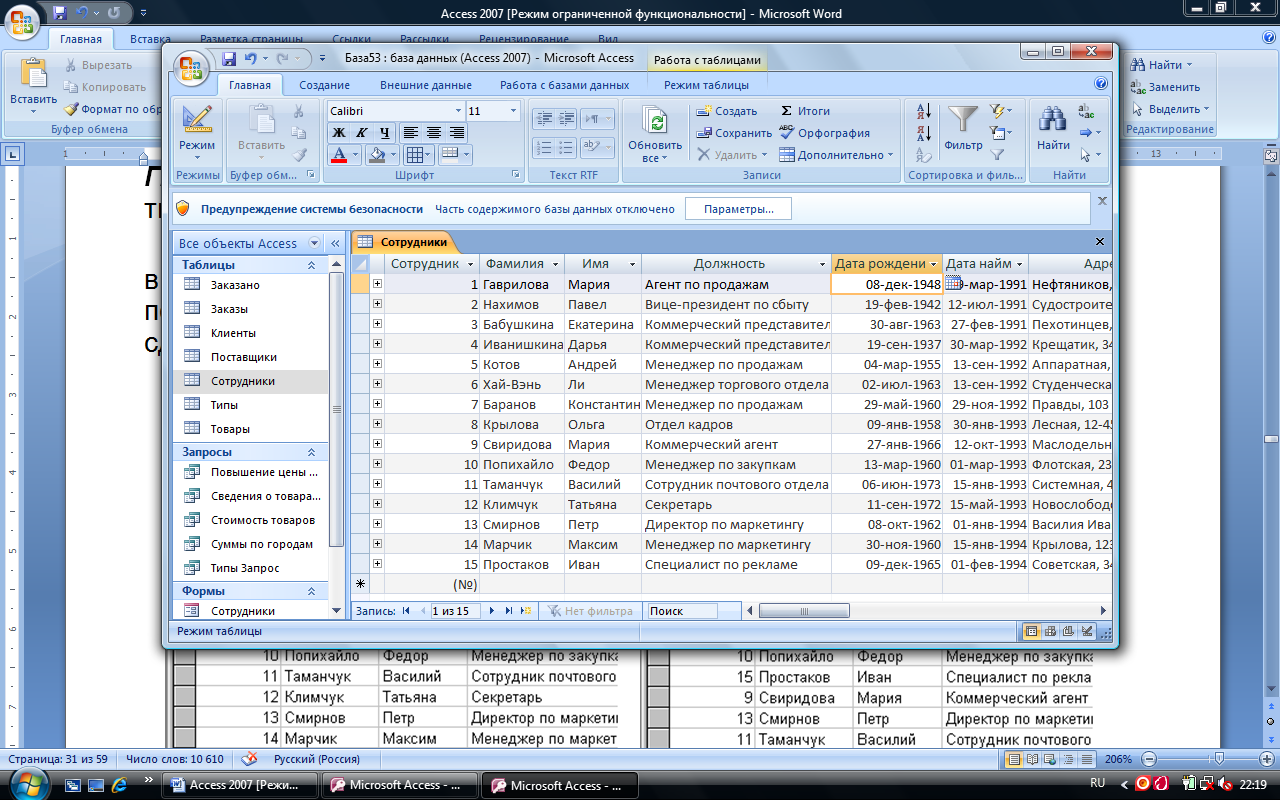Align text left in Access font group
This screenshot has height=800, width=1280.
410,133
